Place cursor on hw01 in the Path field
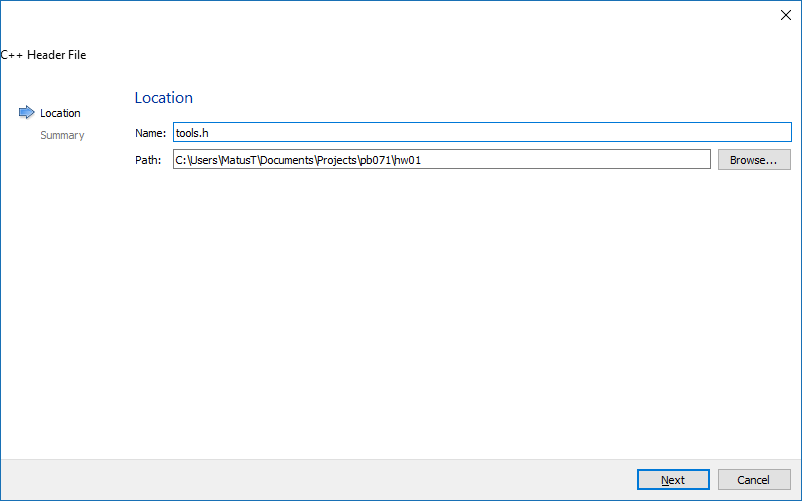Screen dimensions: 802x501 (408, 160)
